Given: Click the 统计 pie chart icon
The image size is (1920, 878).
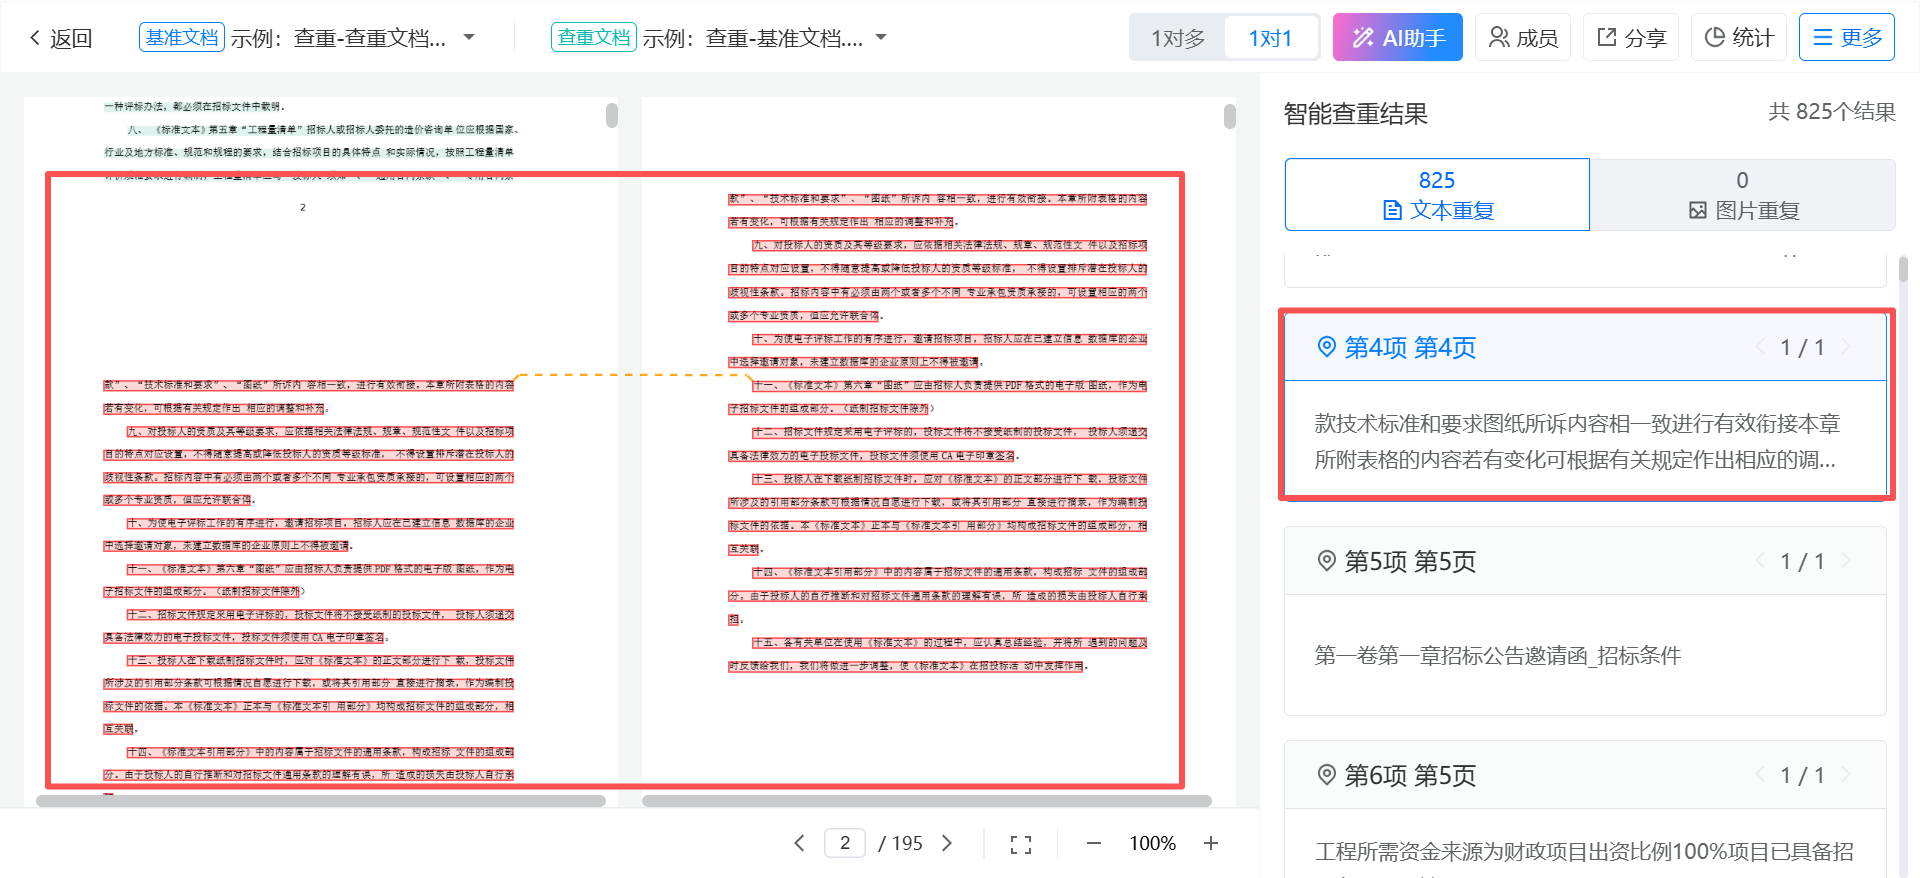Looking at the screenshot, I should (1715, 37).
